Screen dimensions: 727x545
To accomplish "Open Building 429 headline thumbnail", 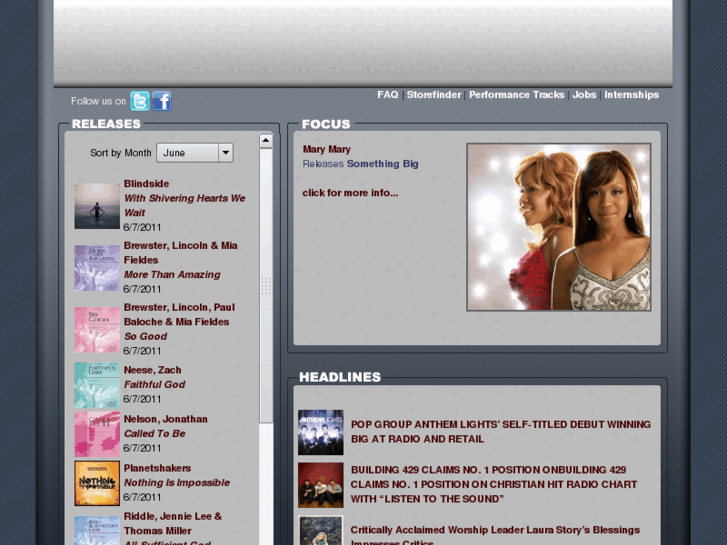I will tap(321, 485).
